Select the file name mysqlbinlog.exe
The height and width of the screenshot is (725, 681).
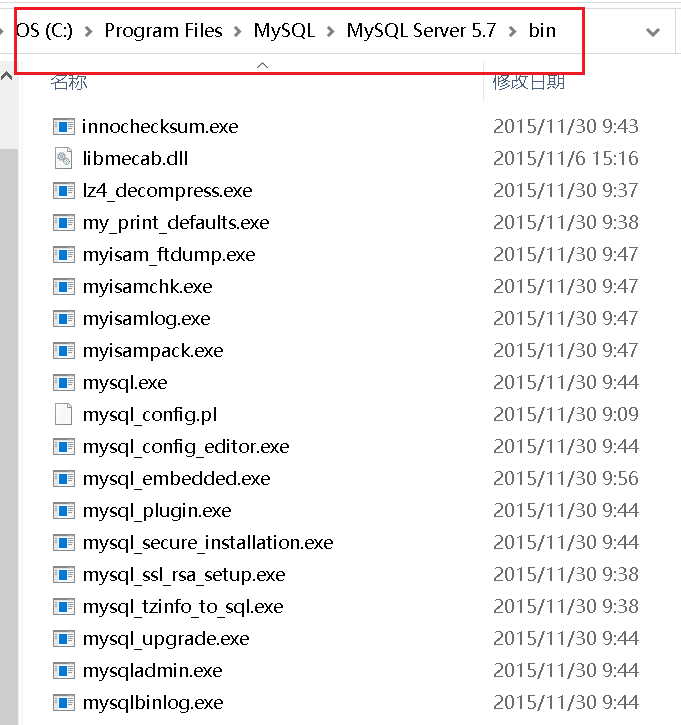pyautogui.click(x=153, y=703)
